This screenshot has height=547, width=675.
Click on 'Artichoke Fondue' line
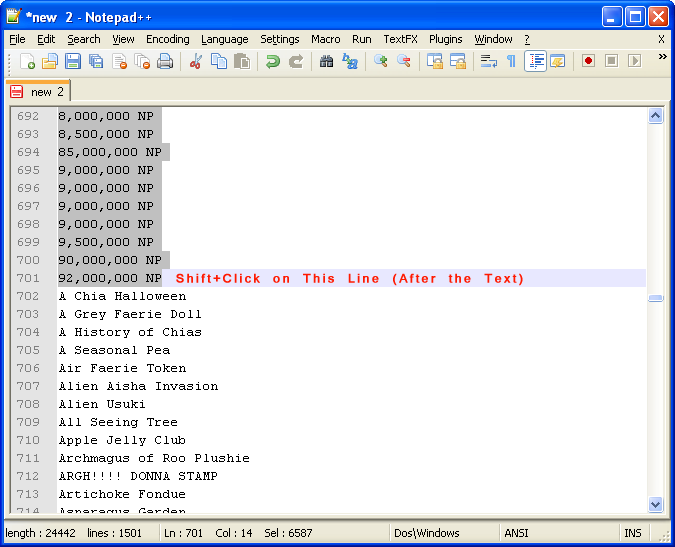pos(122,494)
